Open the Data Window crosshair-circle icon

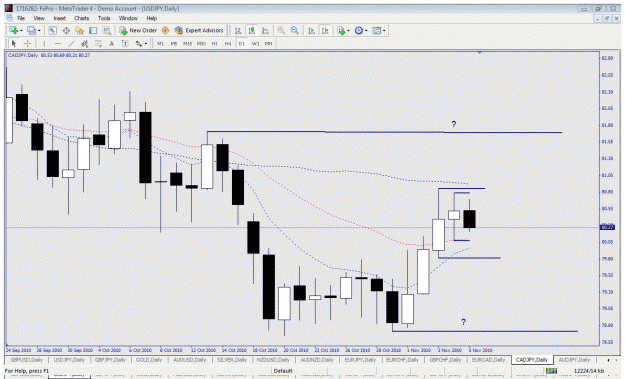pyautogui.click(x=66, y=30)
